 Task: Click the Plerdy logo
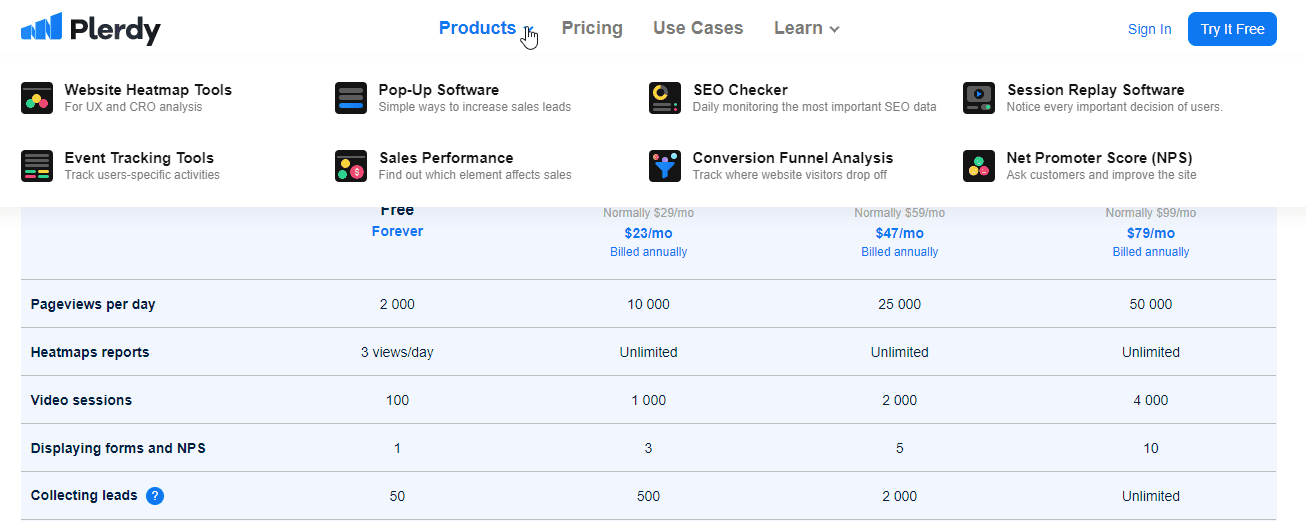pyautogui.click(x=90, y=30)
